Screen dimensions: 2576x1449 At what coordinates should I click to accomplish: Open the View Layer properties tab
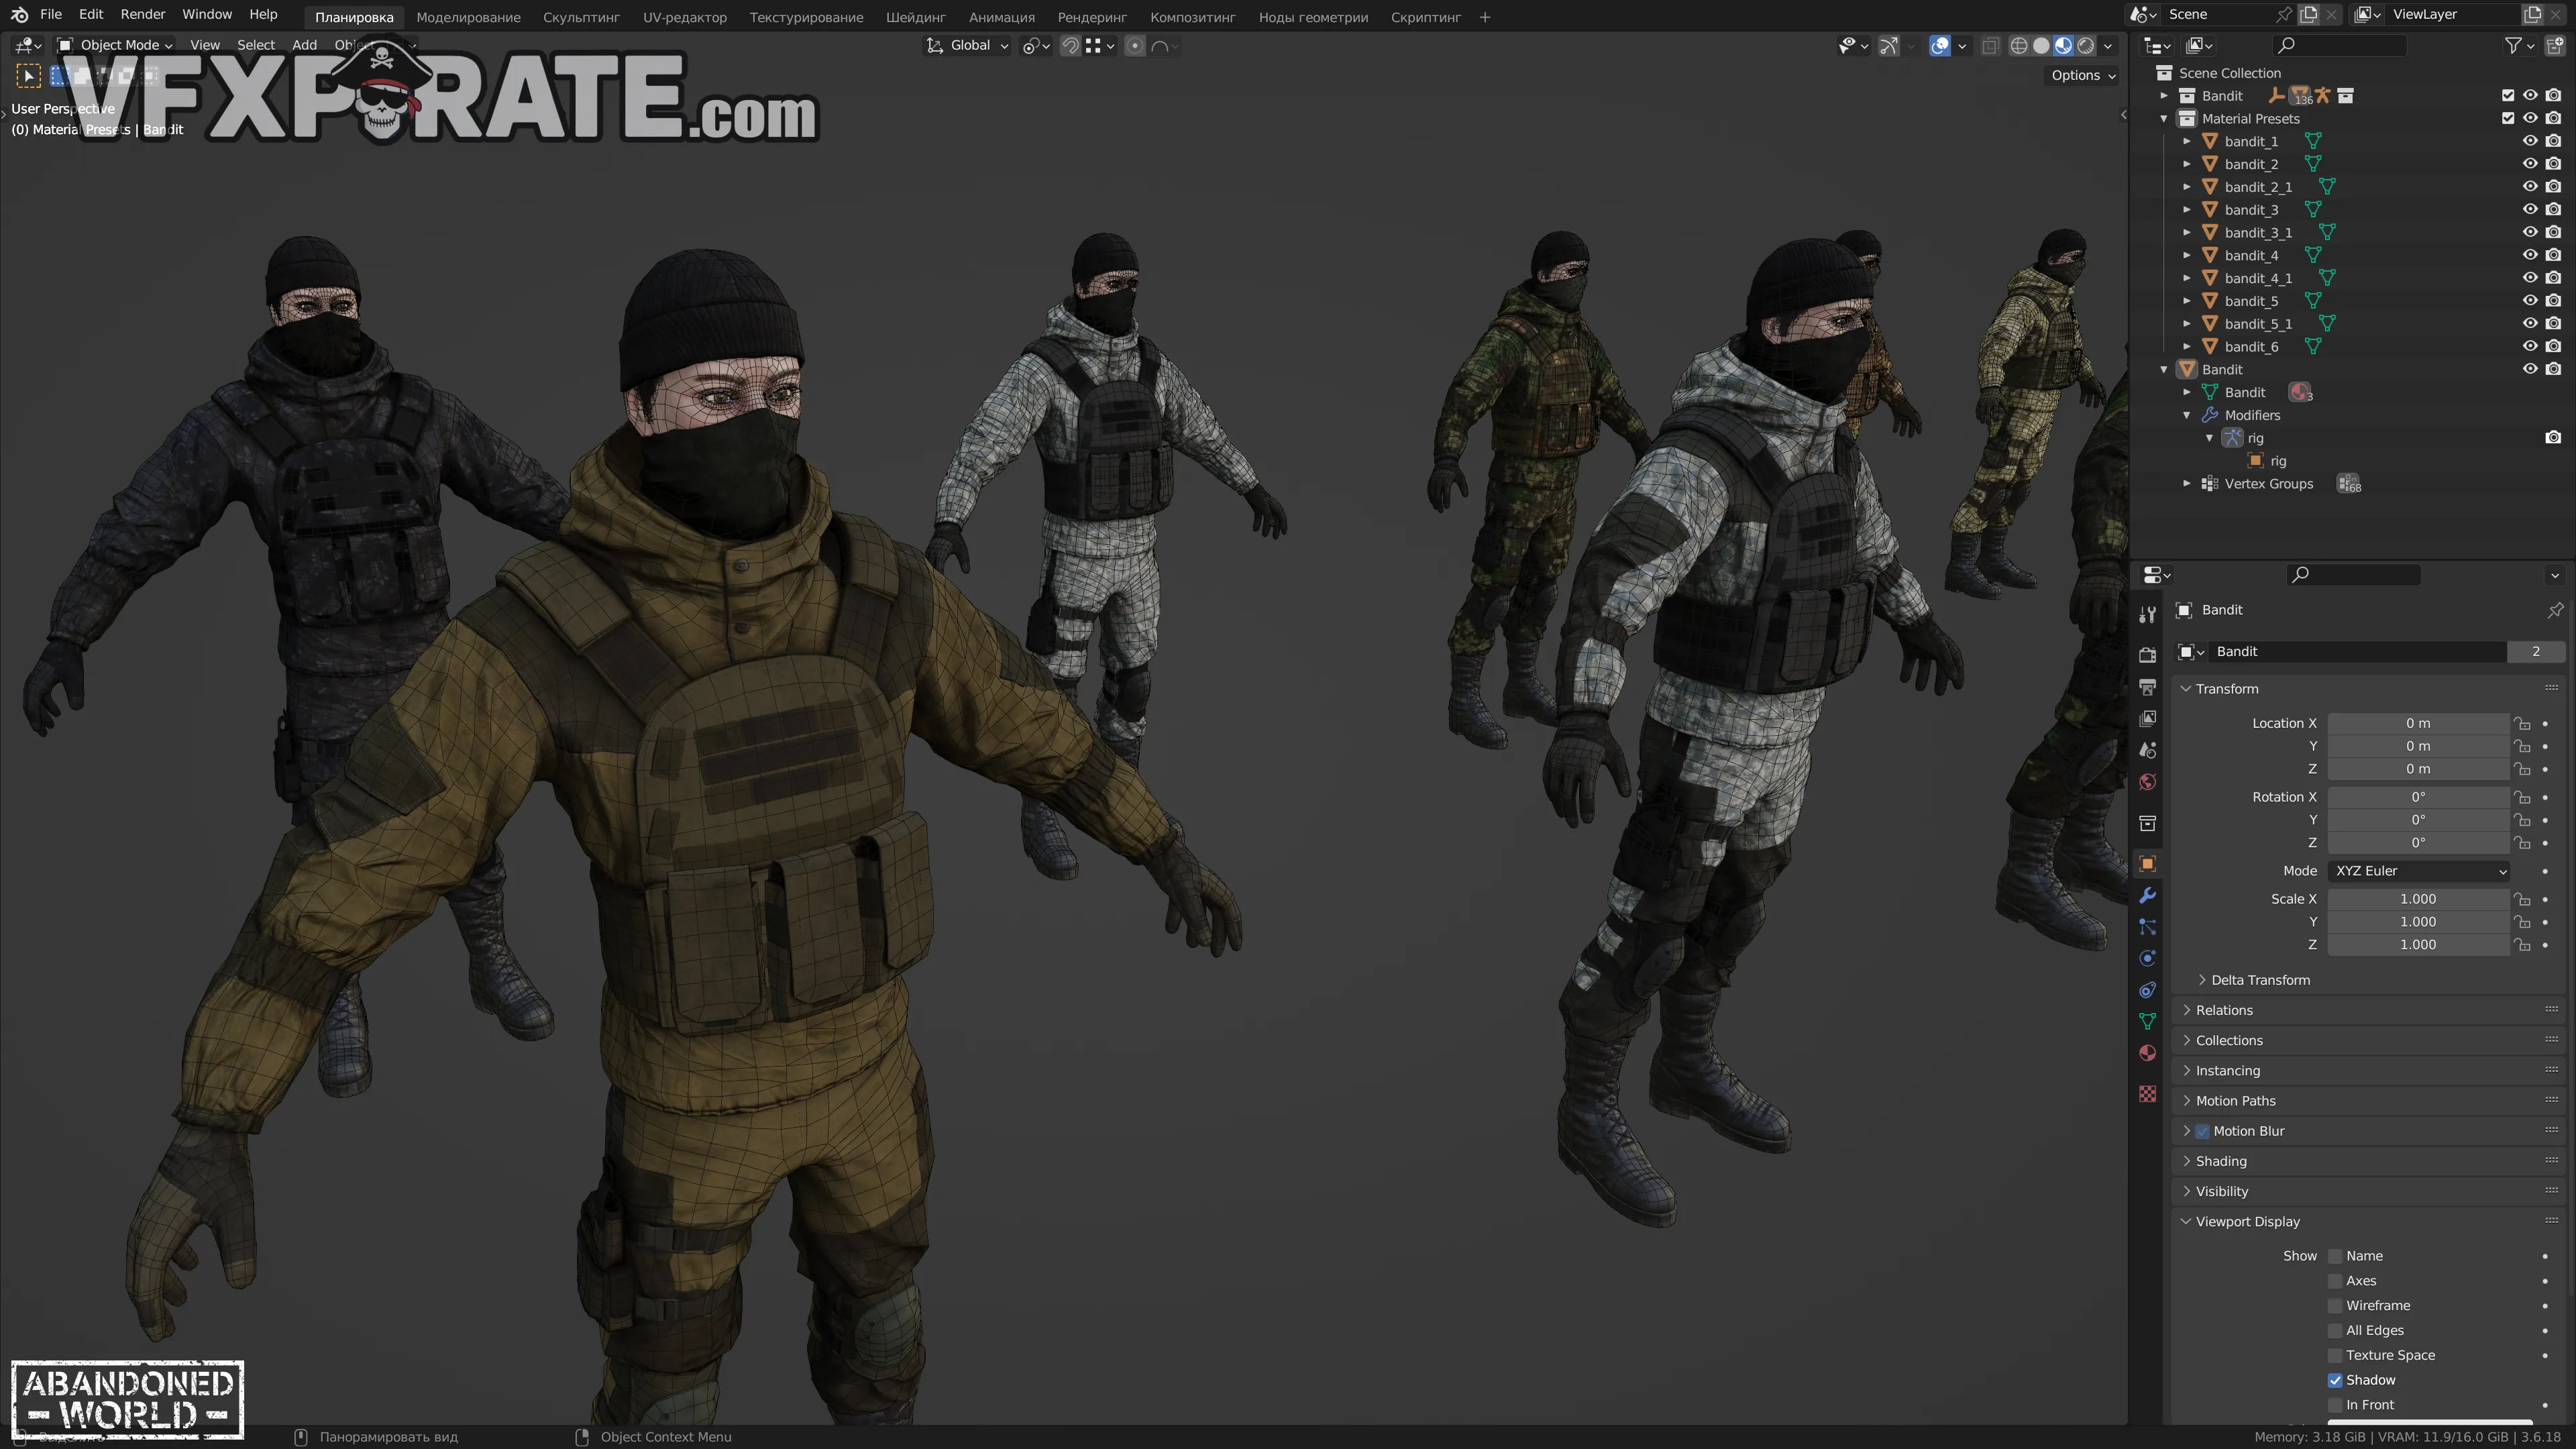point(2147,719)
